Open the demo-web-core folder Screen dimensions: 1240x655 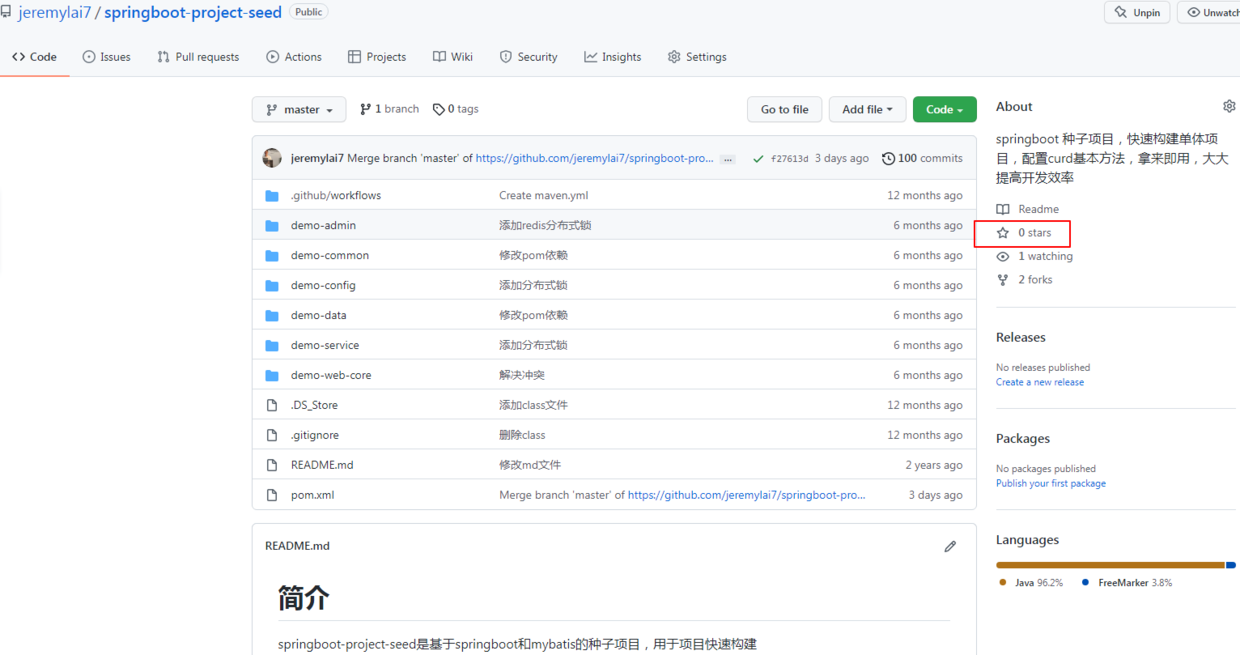tap(331, 375)
